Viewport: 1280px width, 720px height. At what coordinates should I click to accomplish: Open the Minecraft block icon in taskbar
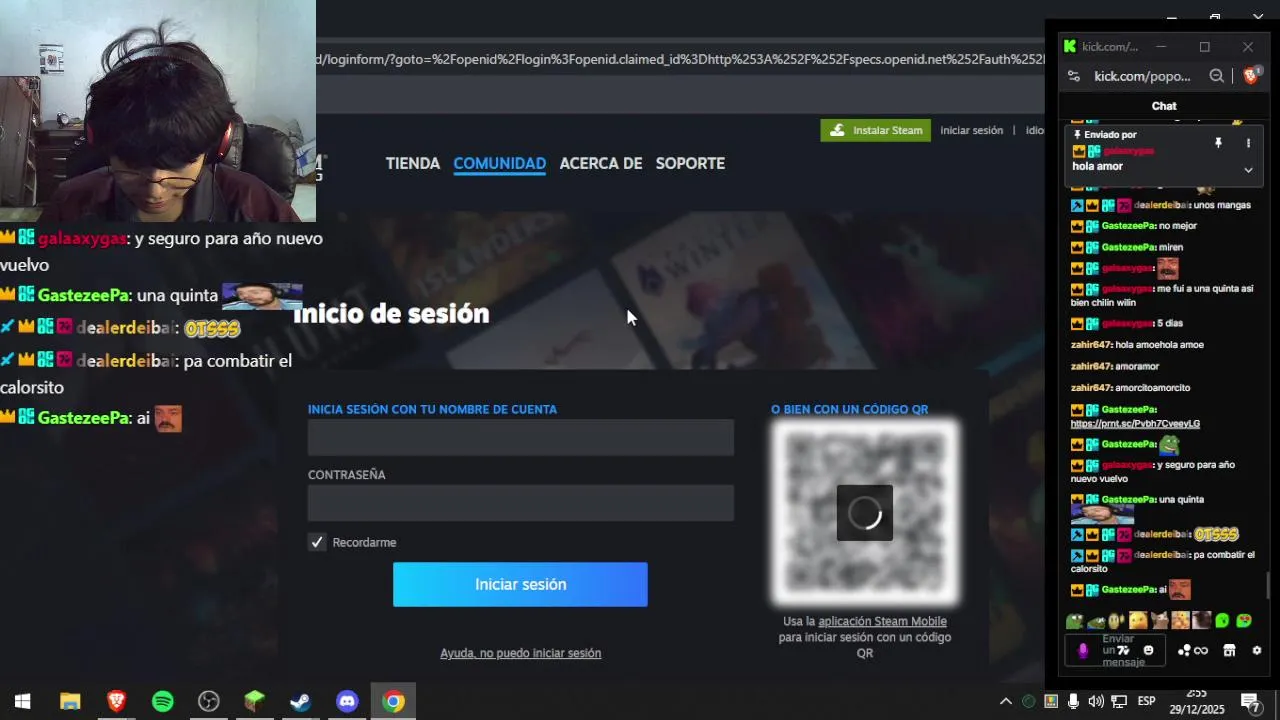254,702
